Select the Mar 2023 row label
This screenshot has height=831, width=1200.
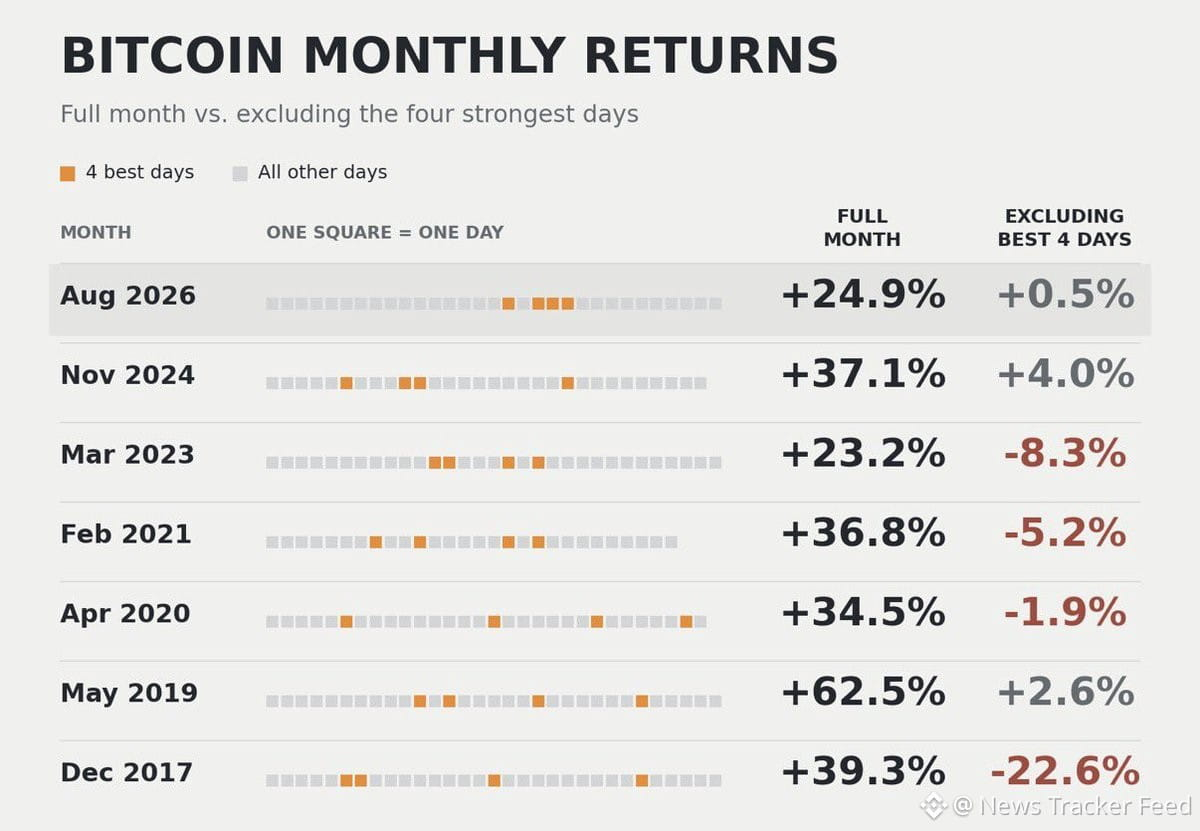coord(127,454)
